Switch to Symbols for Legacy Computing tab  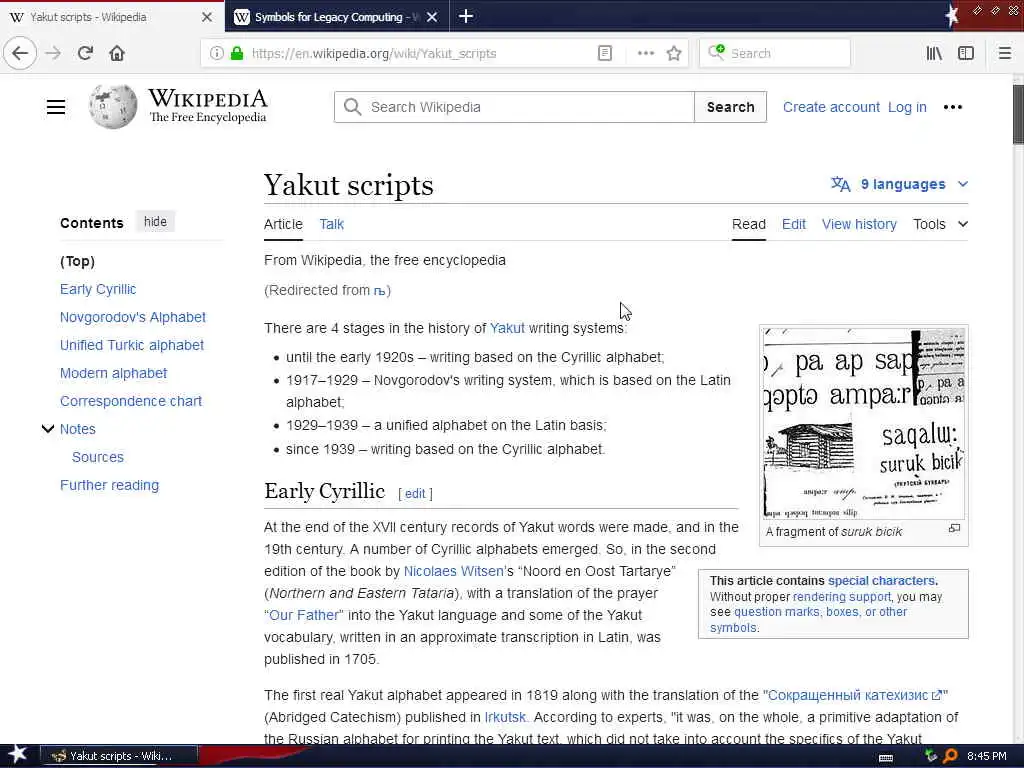pos(328,17)
